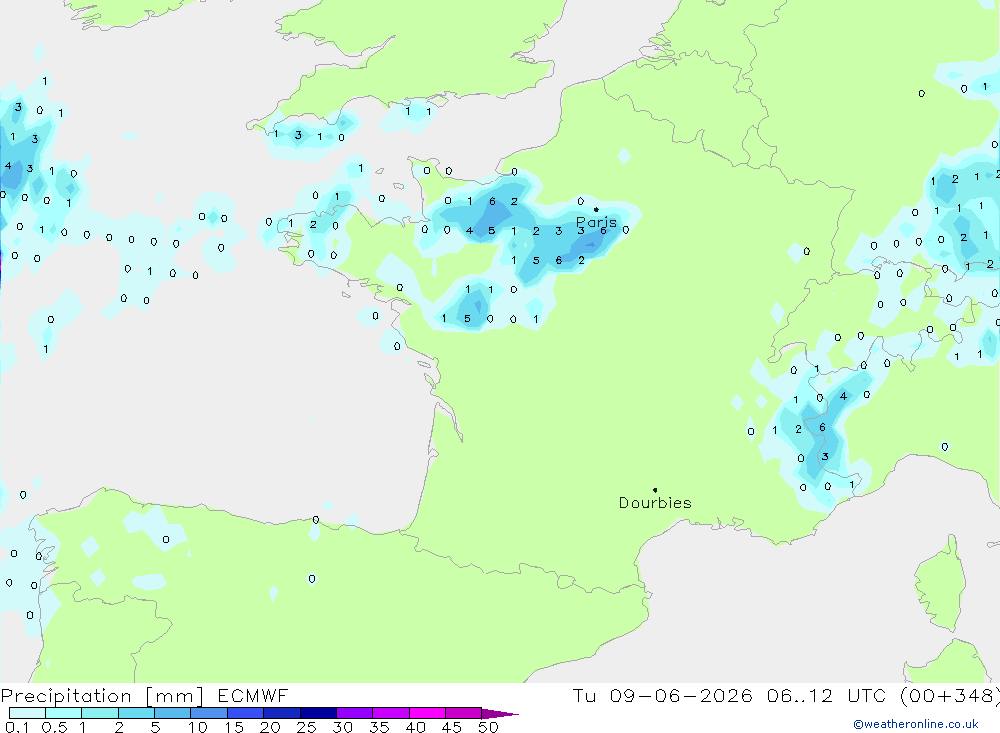The height and width of the screenshot is (733, 1000).
Task: Pick the 10–15 mm legend color swatch
Action: click(209, 713)
